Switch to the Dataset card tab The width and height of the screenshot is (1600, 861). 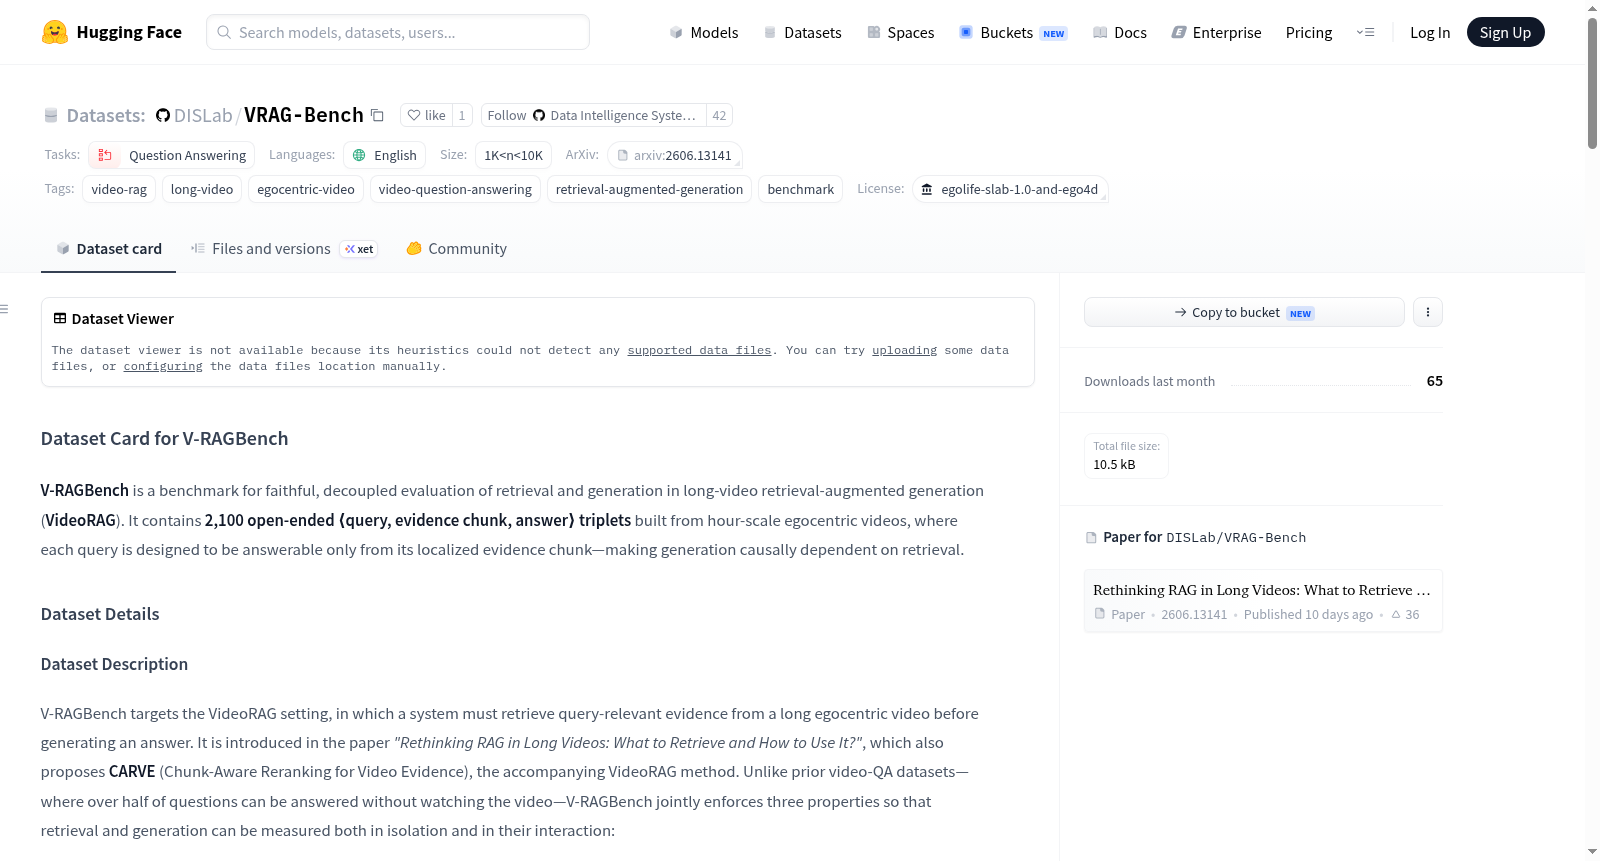tap(109, 249)
